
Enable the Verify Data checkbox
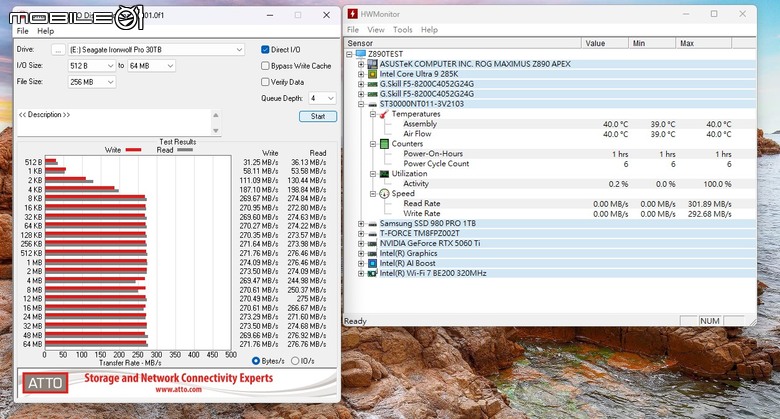pyautogui.click(x=265, y=82)
